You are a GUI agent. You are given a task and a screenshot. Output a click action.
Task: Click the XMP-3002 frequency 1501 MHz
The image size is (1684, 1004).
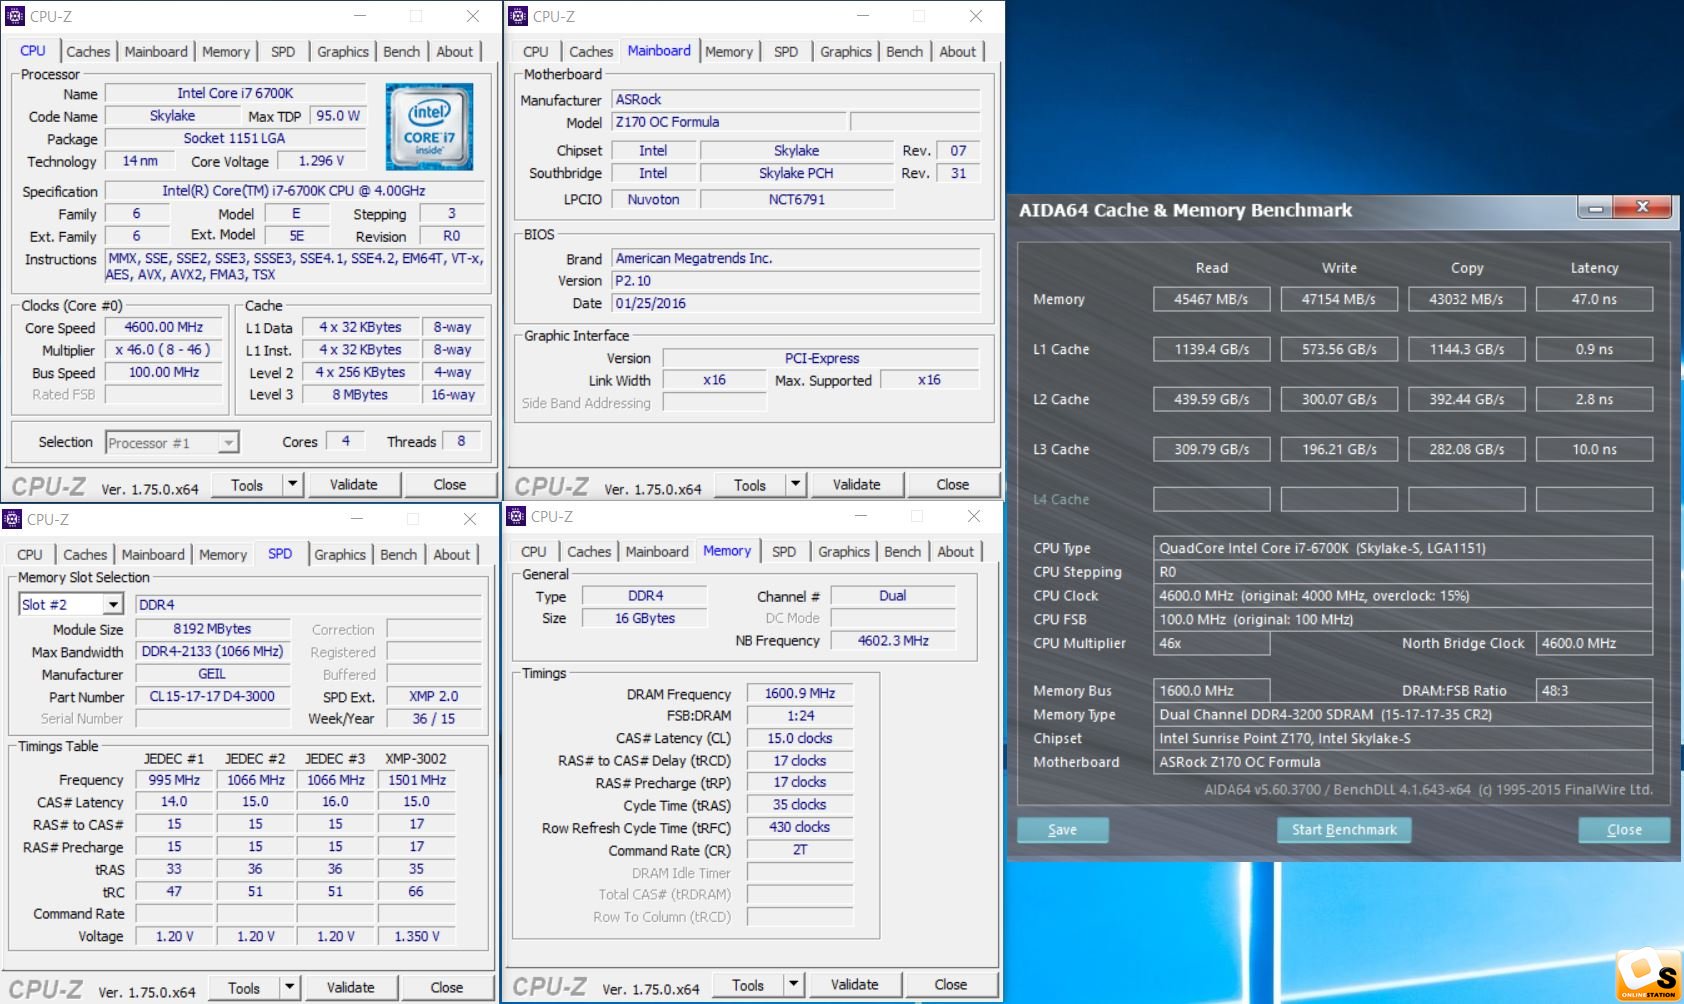click(x=417, y=780)
